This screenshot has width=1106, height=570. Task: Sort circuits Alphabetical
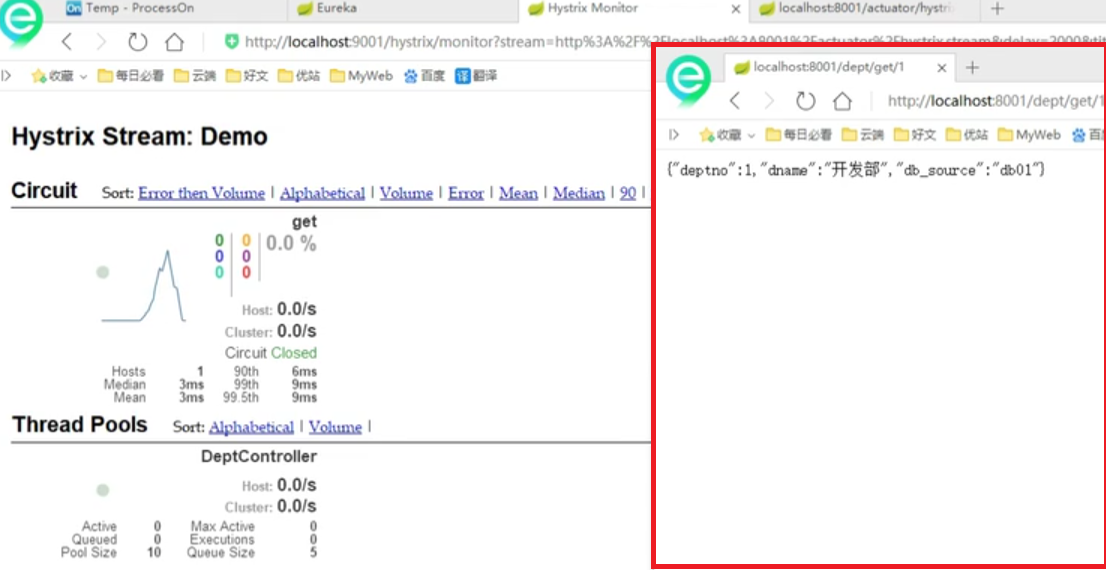point(322,193)
